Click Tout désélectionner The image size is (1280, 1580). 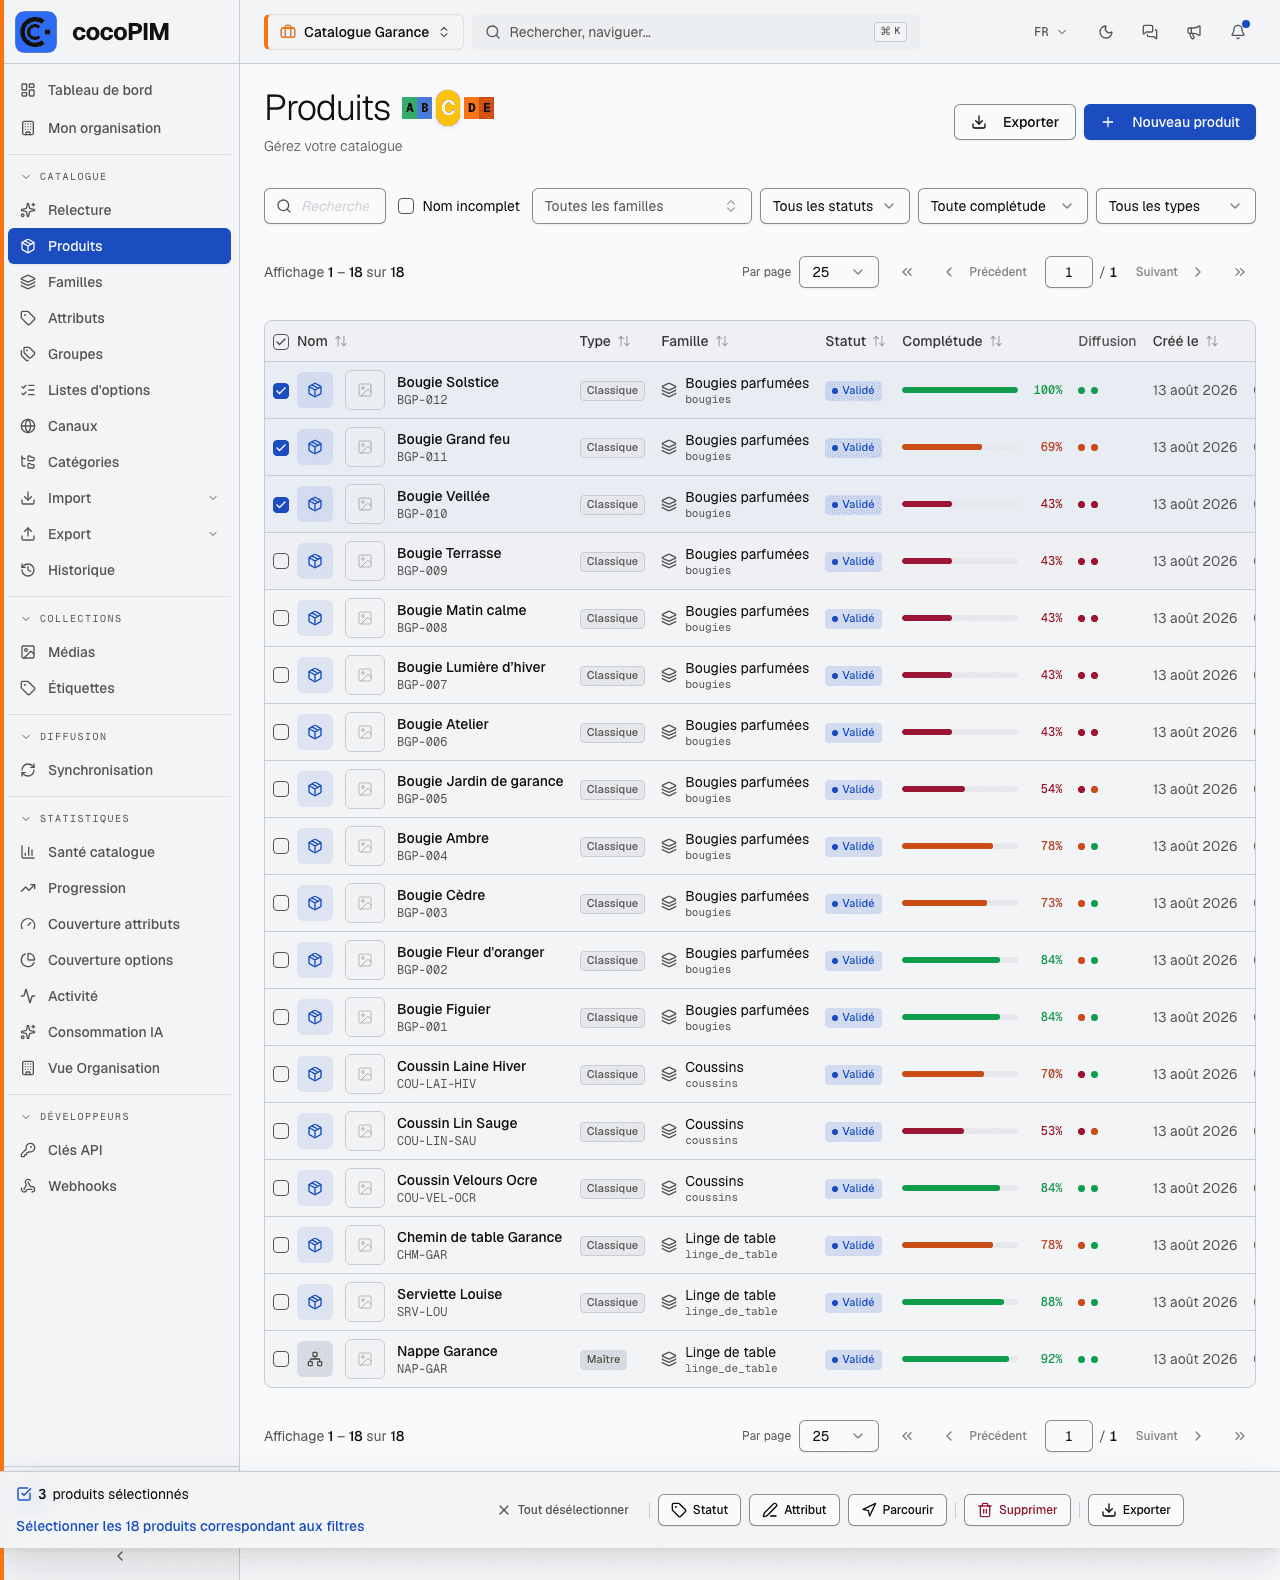pyautogui.click(x=563, y=1510)
